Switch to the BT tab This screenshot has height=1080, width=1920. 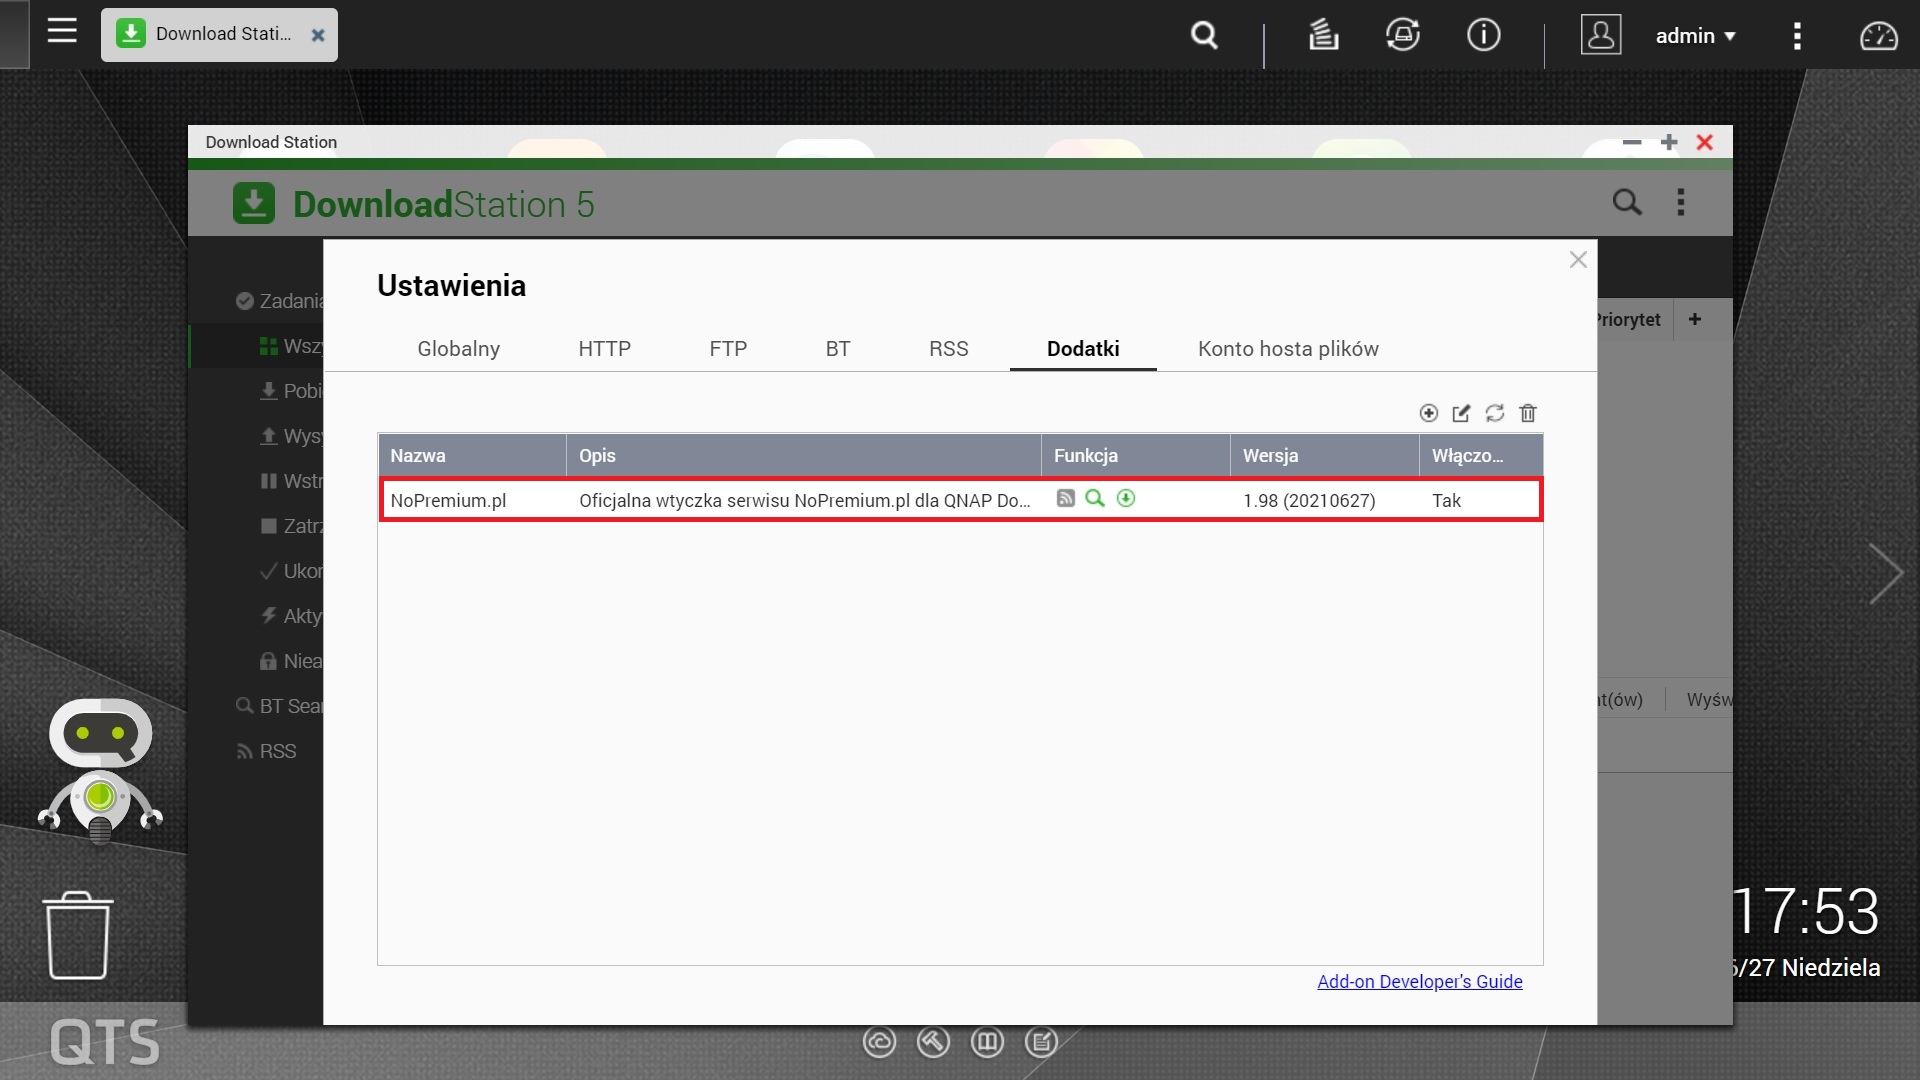(x=838, y=349)
